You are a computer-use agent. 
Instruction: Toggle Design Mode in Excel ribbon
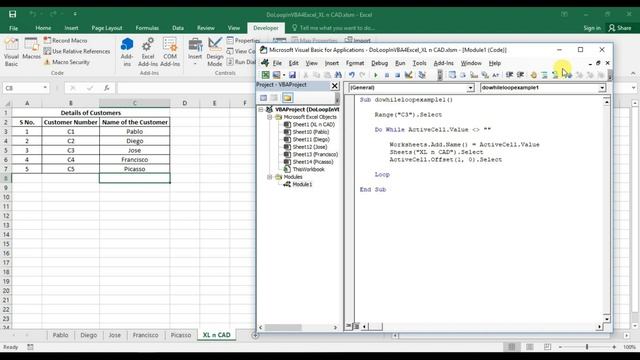(x=215, y=52)
